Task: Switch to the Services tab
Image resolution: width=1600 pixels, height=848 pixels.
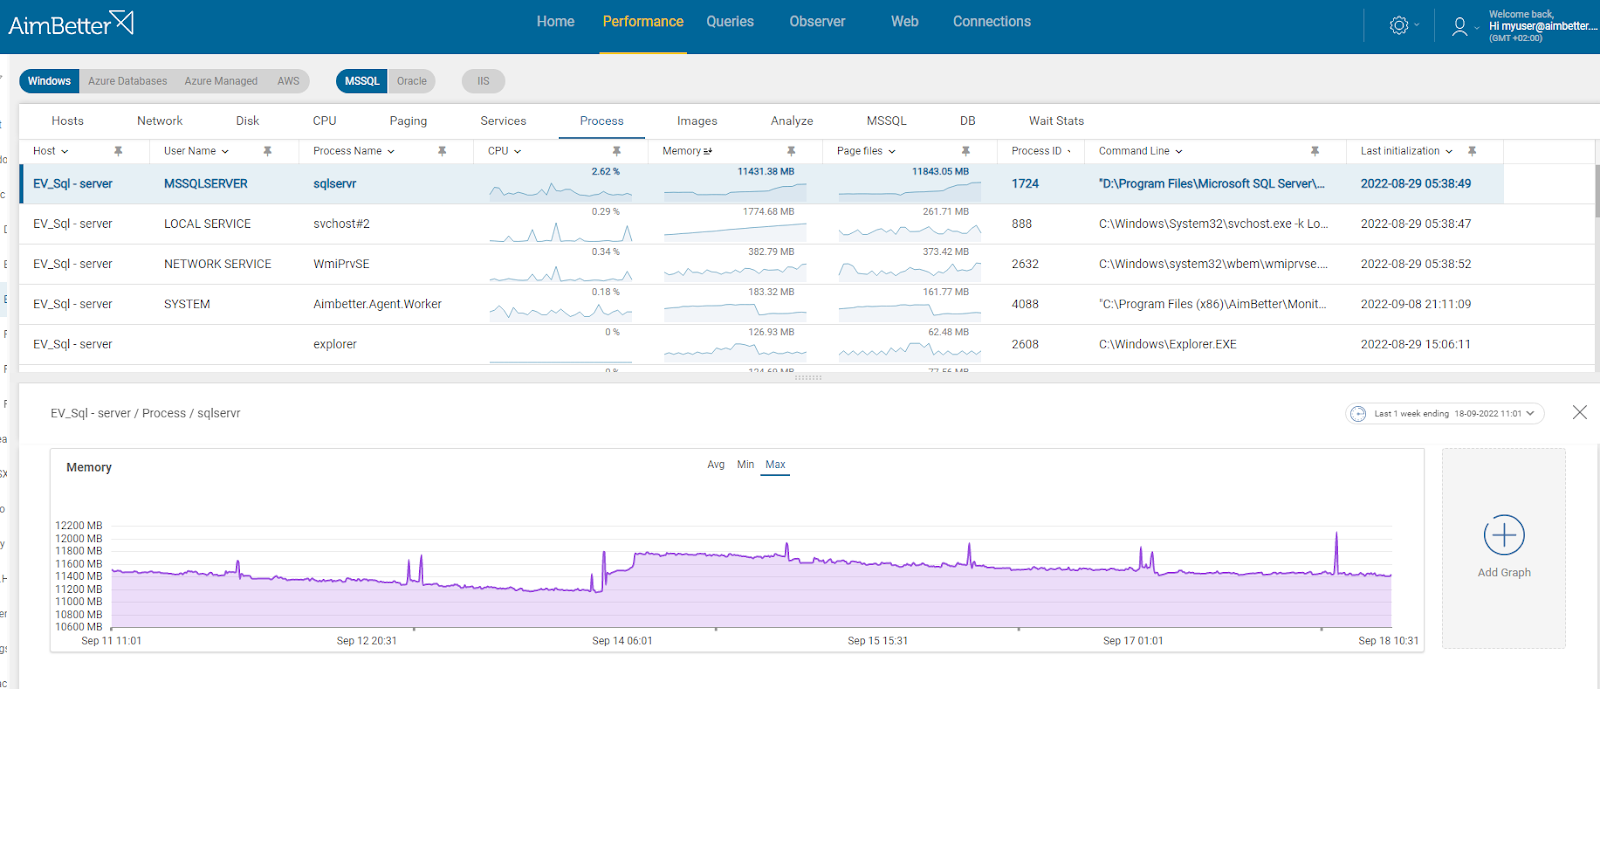Action: click(503, 121)
